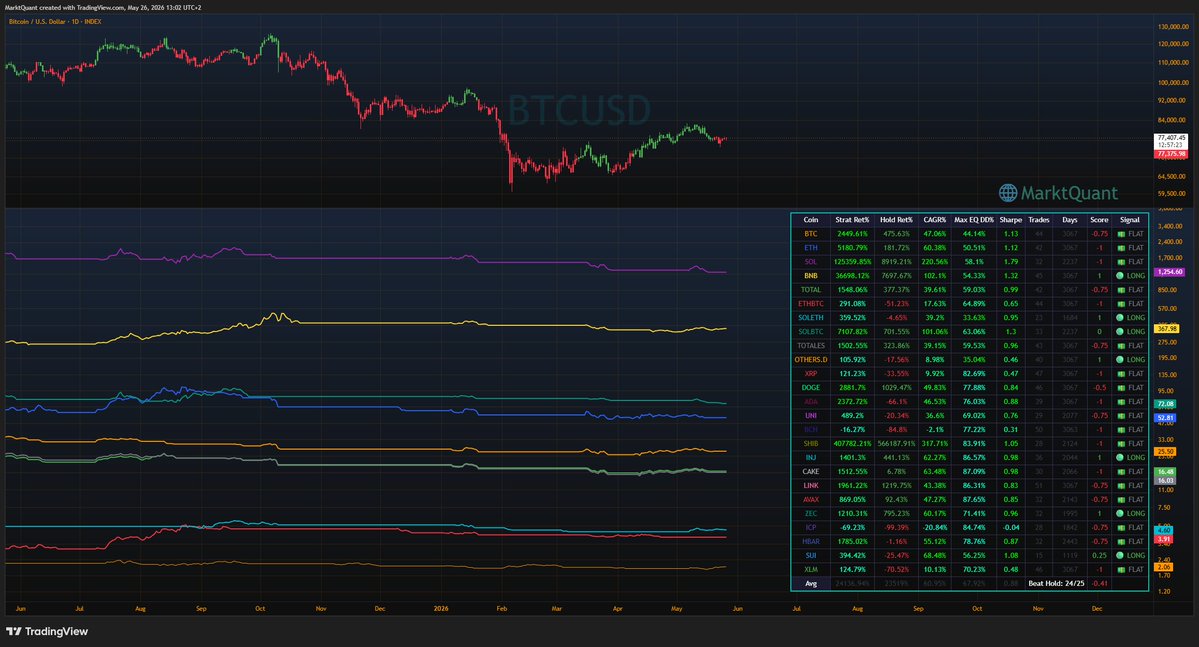Click the -69.23% strategy return for ICP

[x=852, y=528]
